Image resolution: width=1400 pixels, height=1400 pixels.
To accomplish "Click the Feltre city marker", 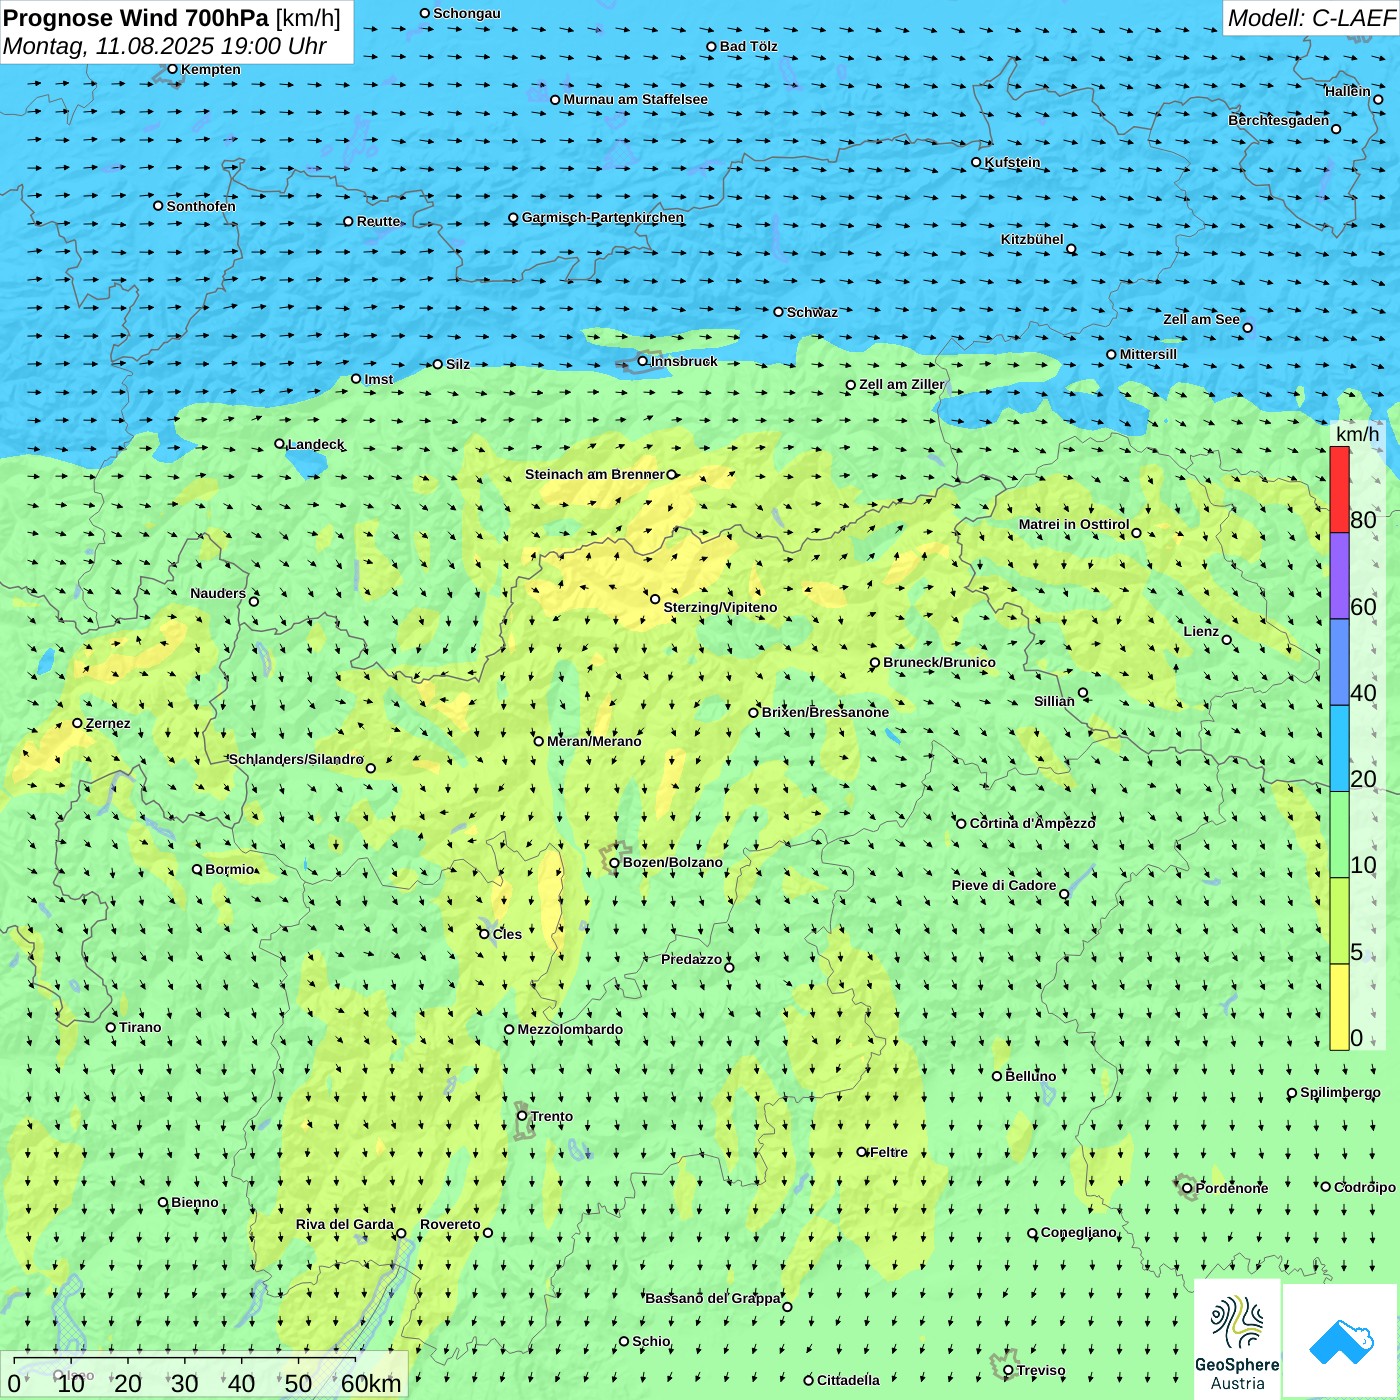I will [x=862, y=1152].
